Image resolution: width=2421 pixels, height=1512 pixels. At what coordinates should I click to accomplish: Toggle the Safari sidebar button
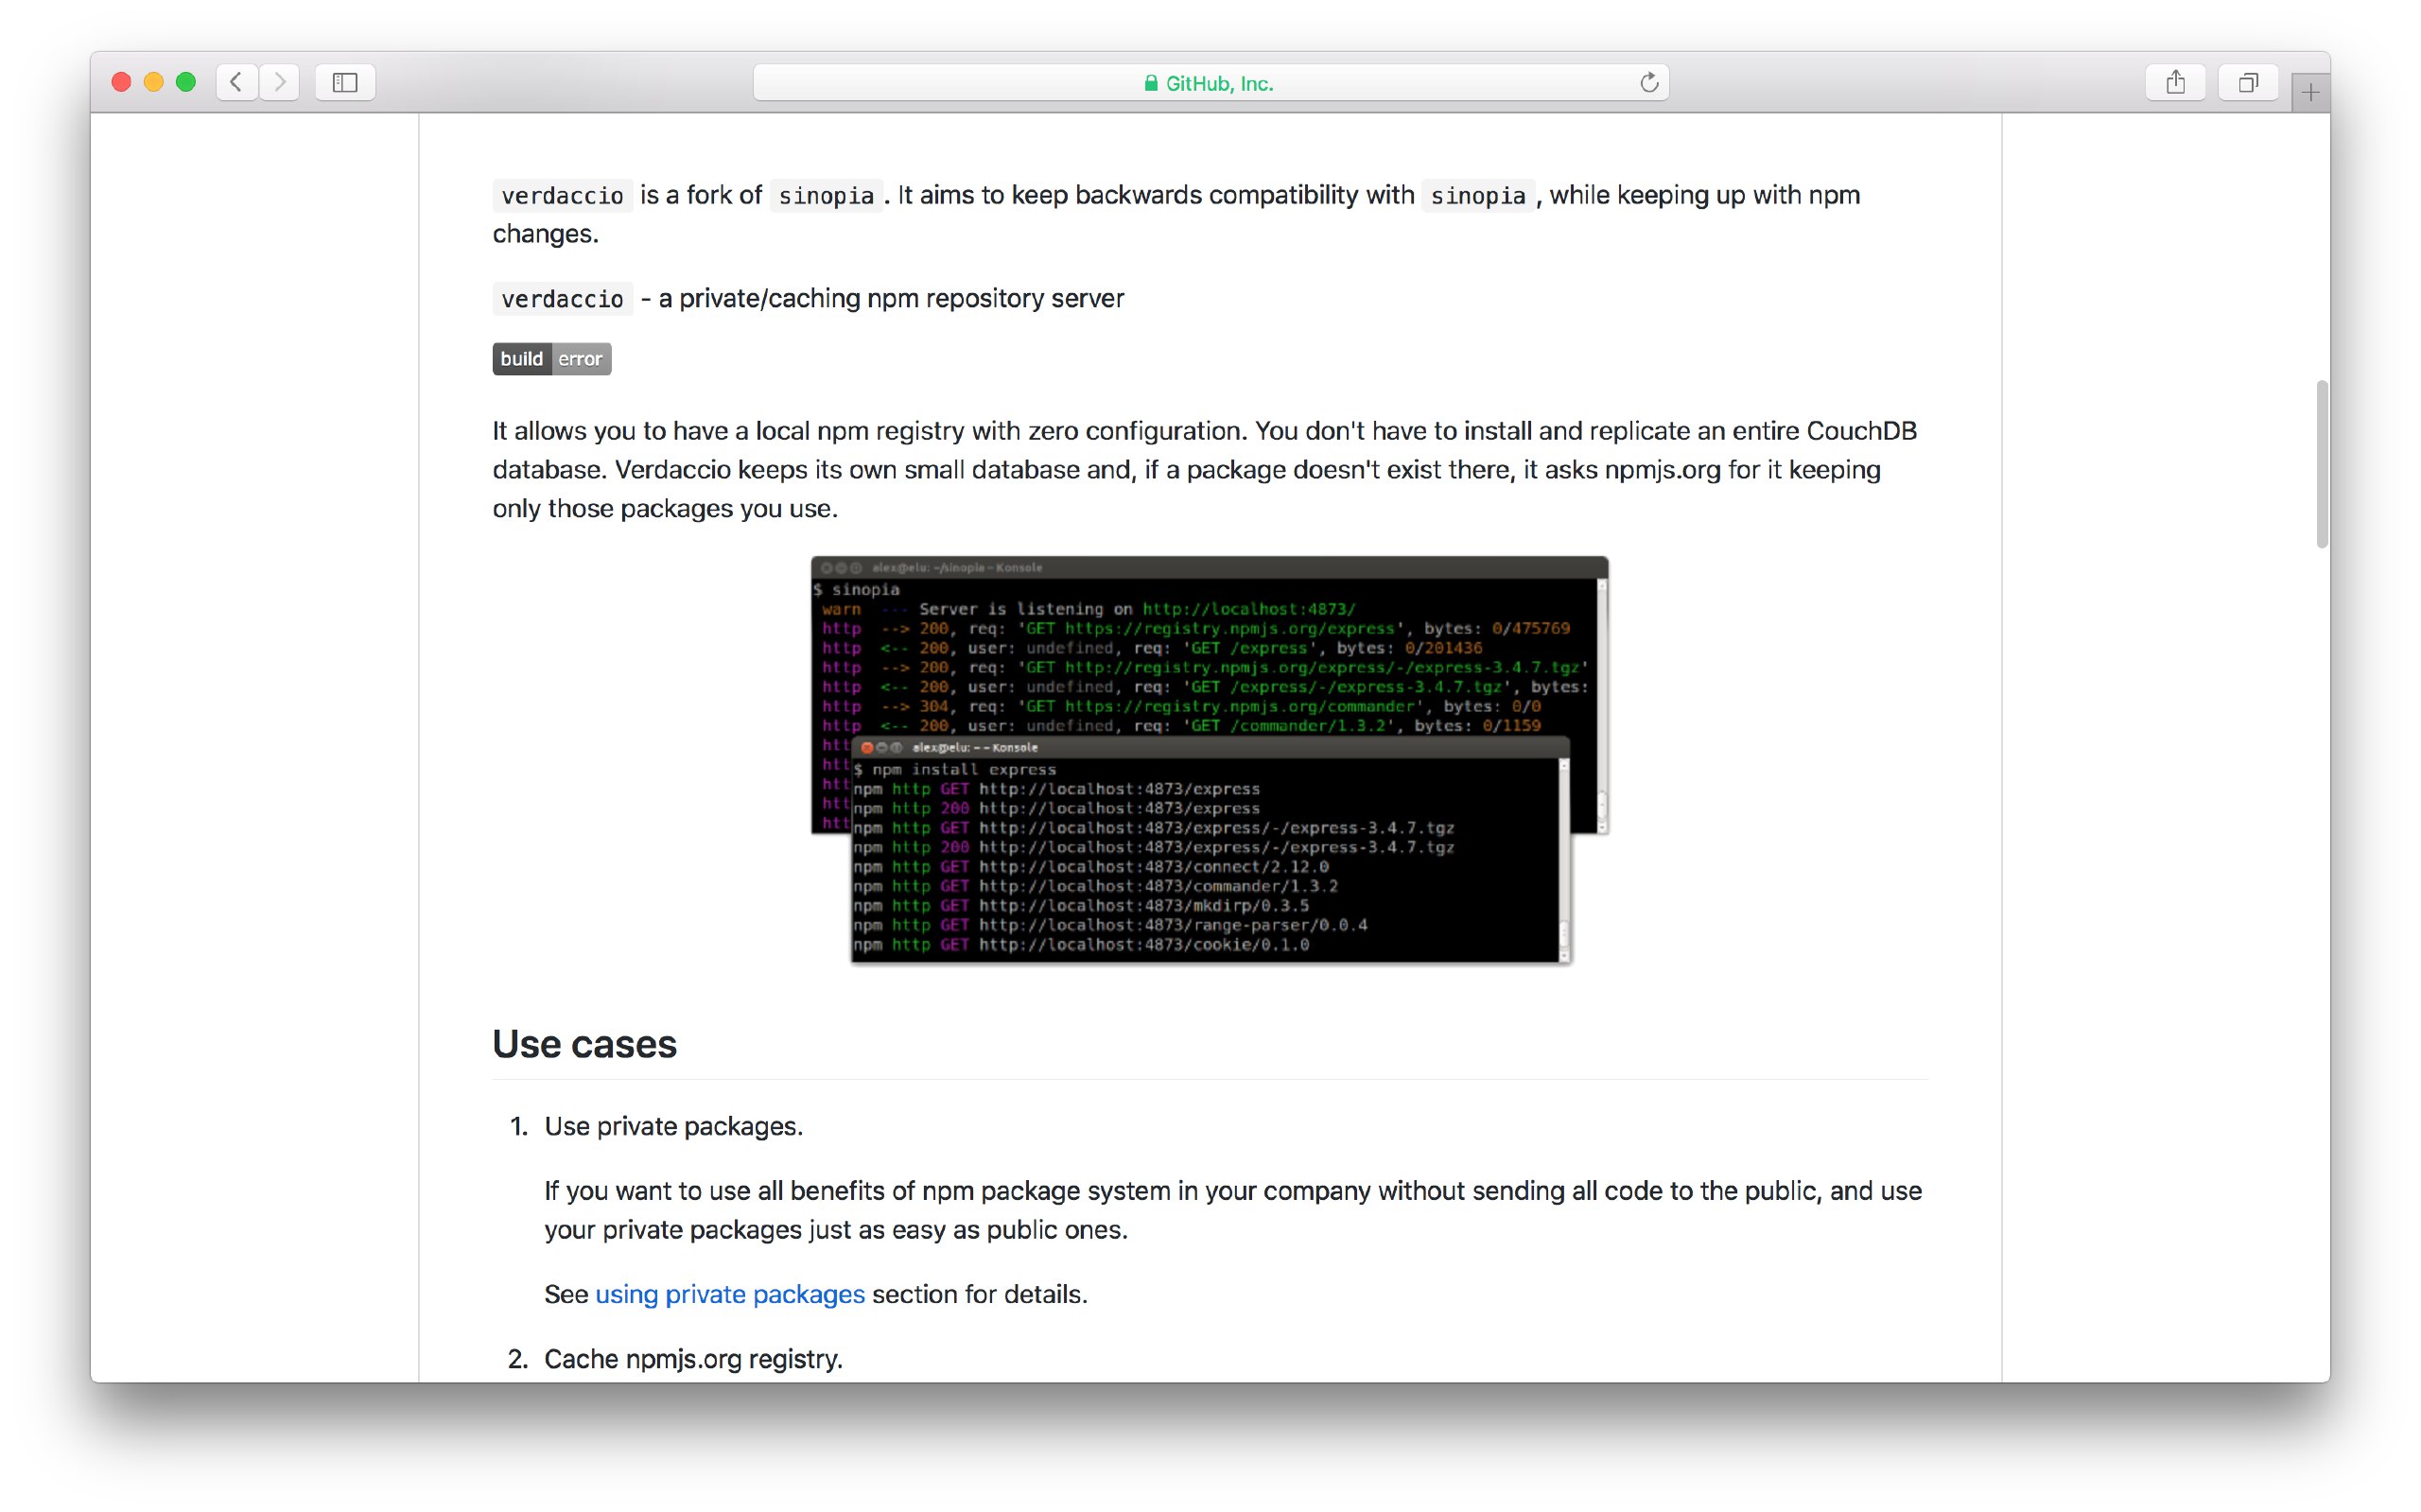click(x=345, y=82)
